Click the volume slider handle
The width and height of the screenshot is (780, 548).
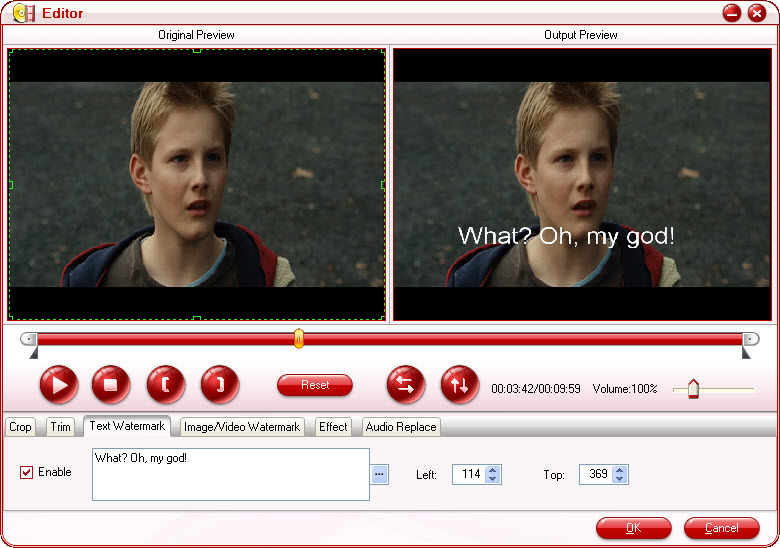point(693,389)
